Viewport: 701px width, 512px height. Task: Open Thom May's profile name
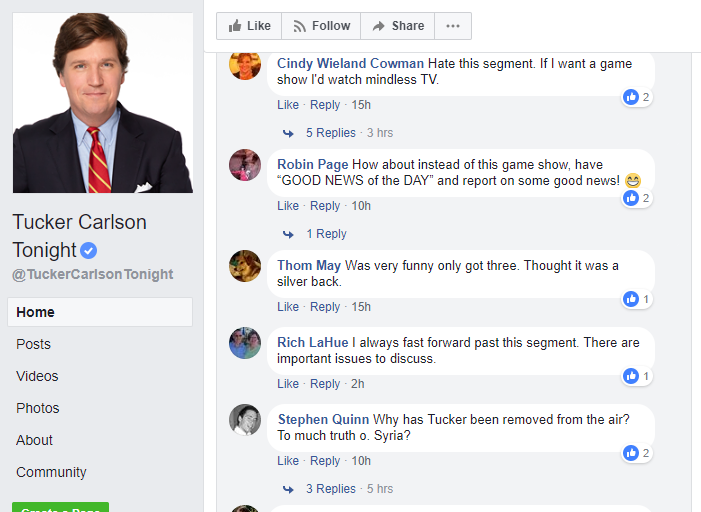309,266
